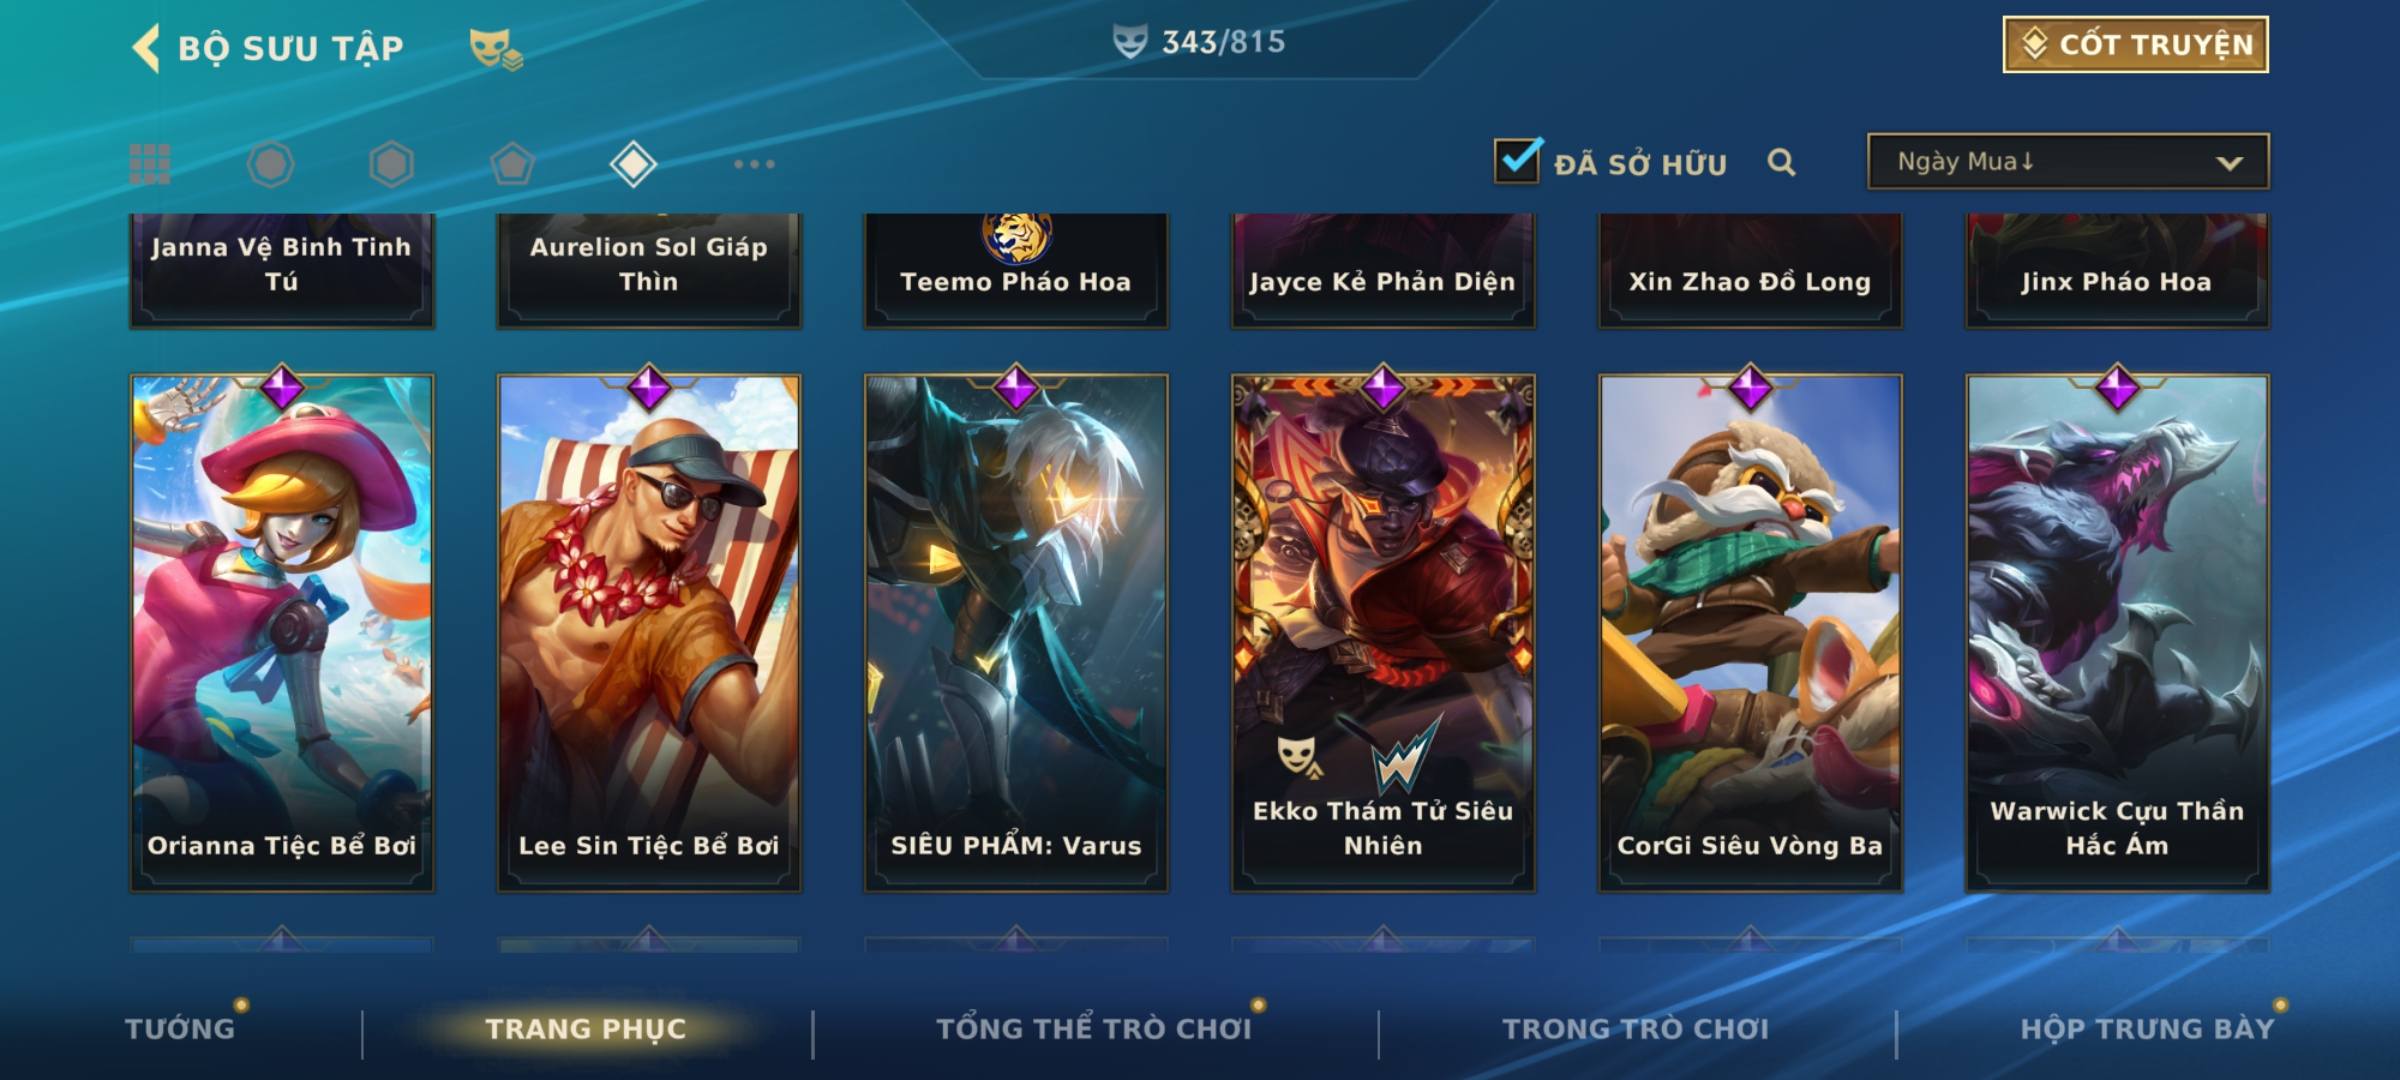Select the grid all-skins filter icon

point(150,164)
